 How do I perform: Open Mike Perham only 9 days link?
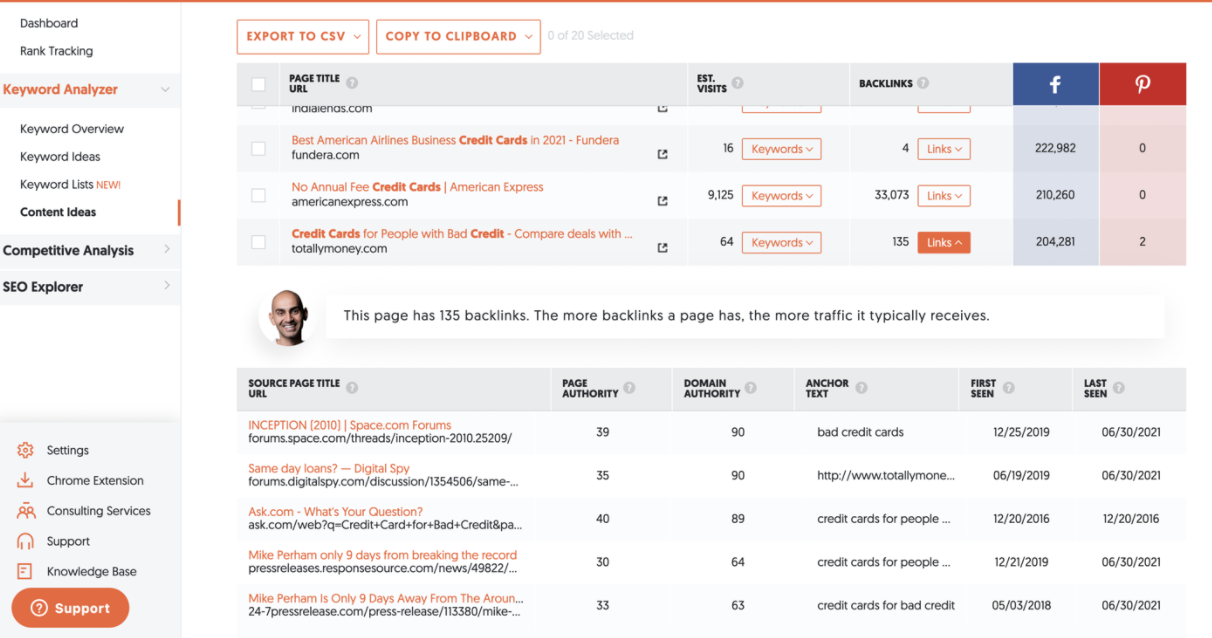[383, 555]
